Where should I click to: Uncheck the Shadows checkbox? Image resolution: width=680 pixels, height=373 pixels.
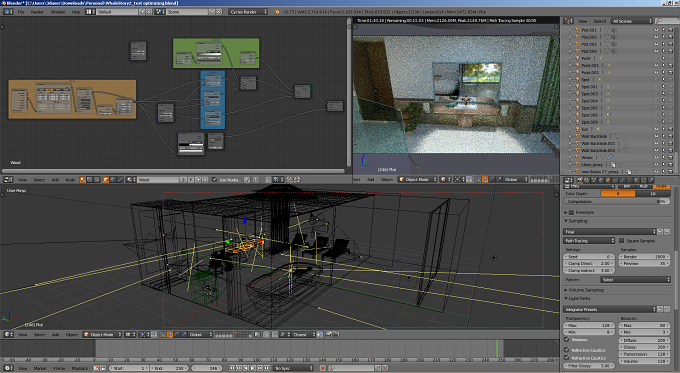(x=567, y=340)
